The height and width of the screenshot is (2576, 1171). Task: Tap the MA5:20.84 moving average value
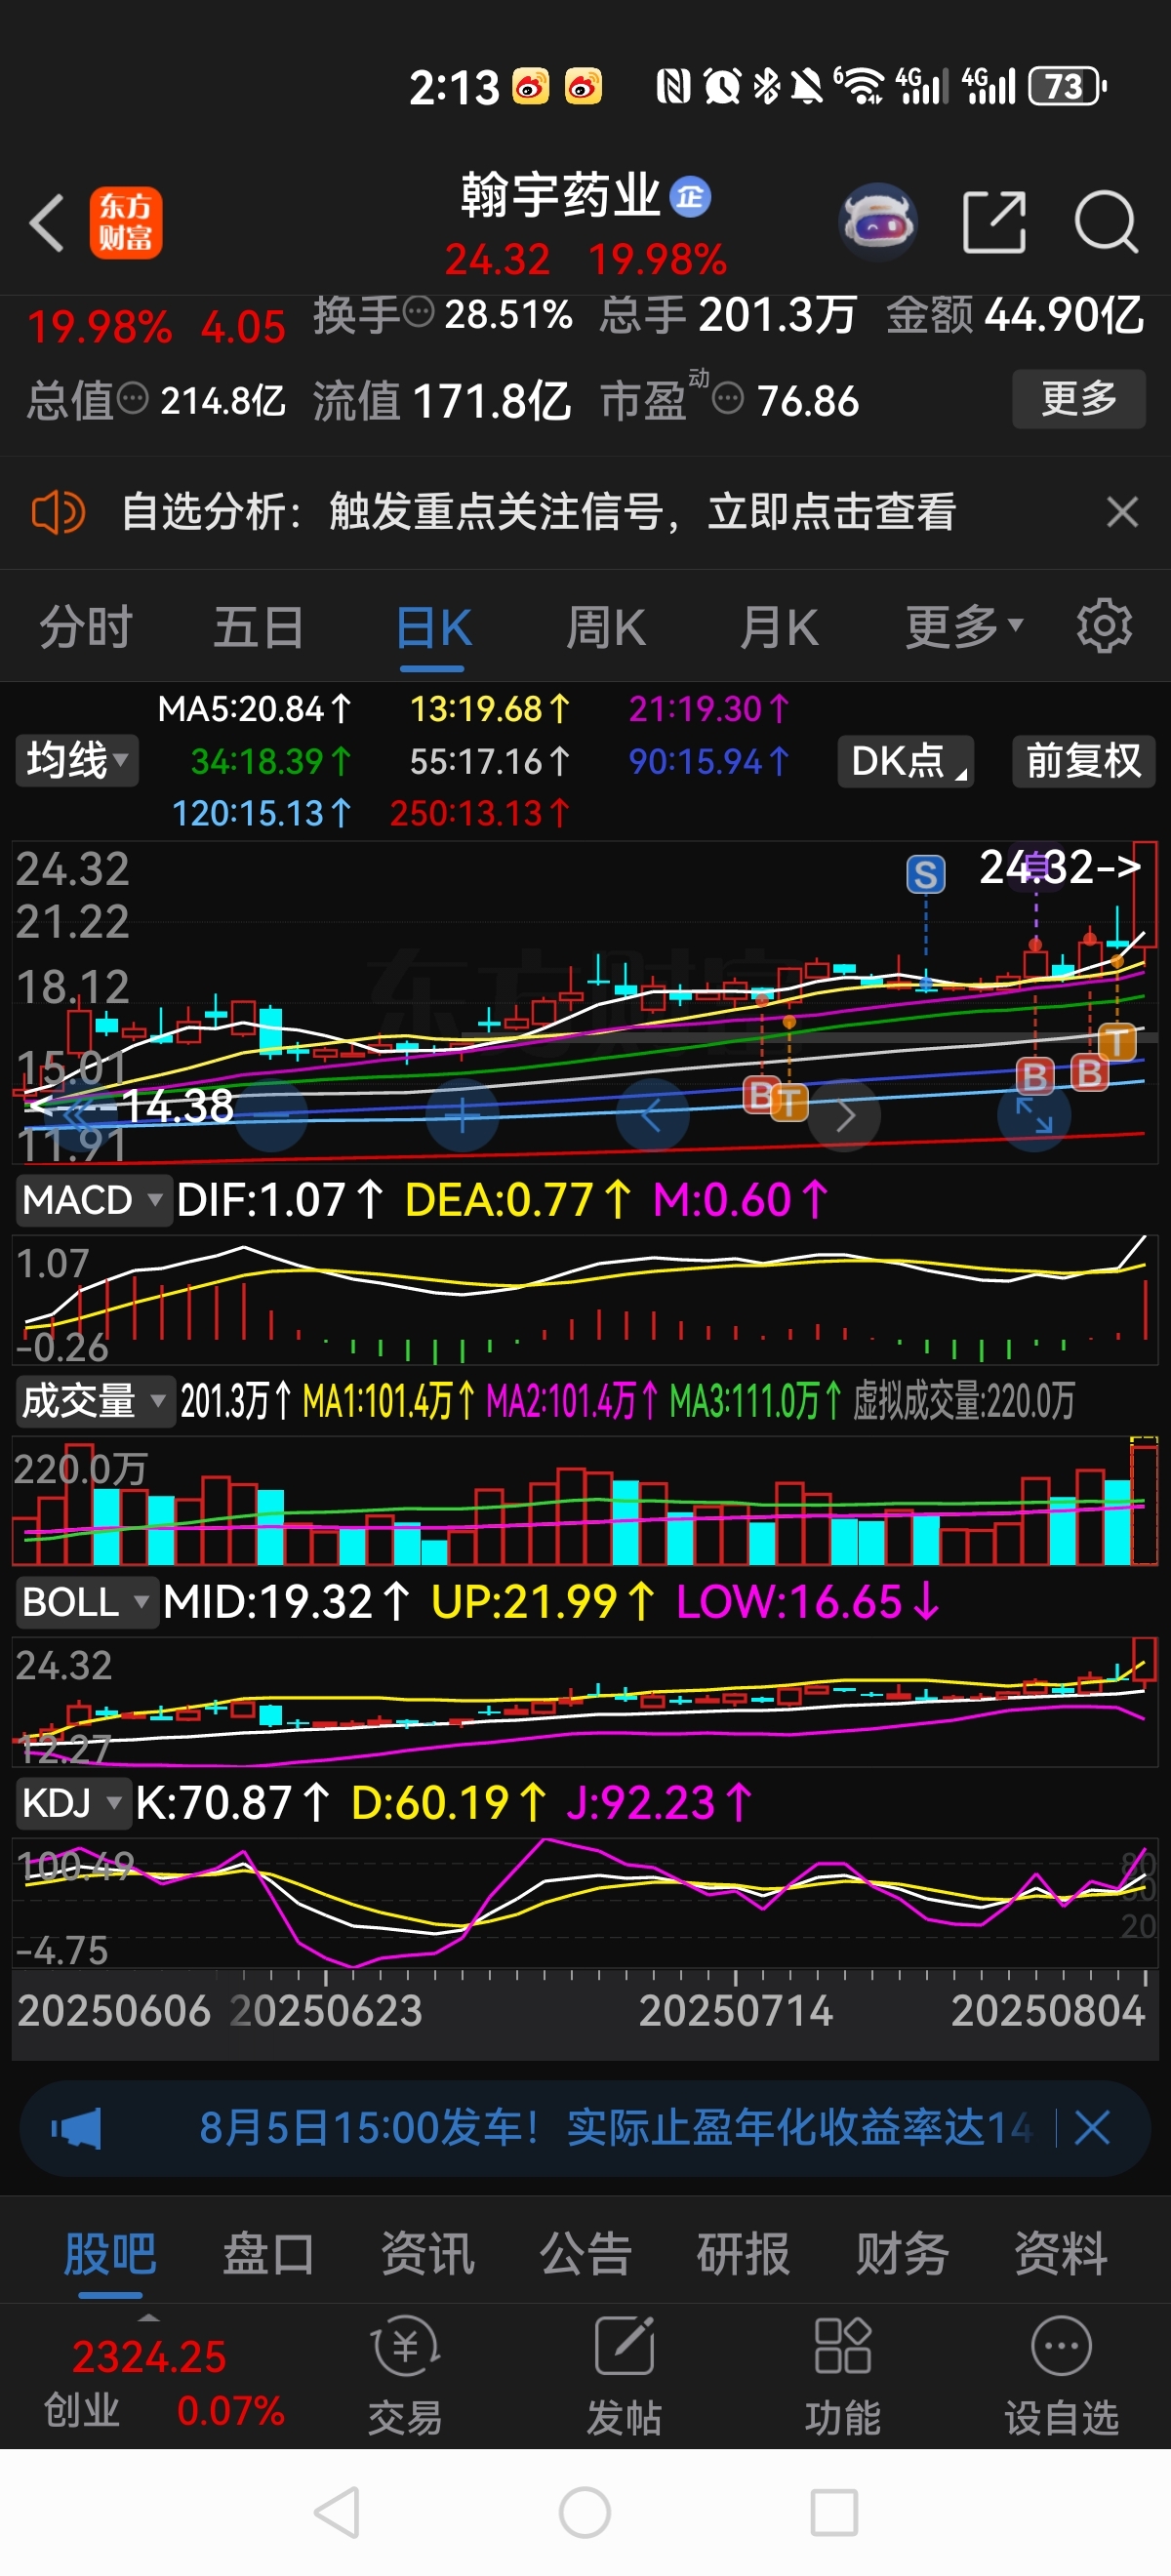[254, 709]
